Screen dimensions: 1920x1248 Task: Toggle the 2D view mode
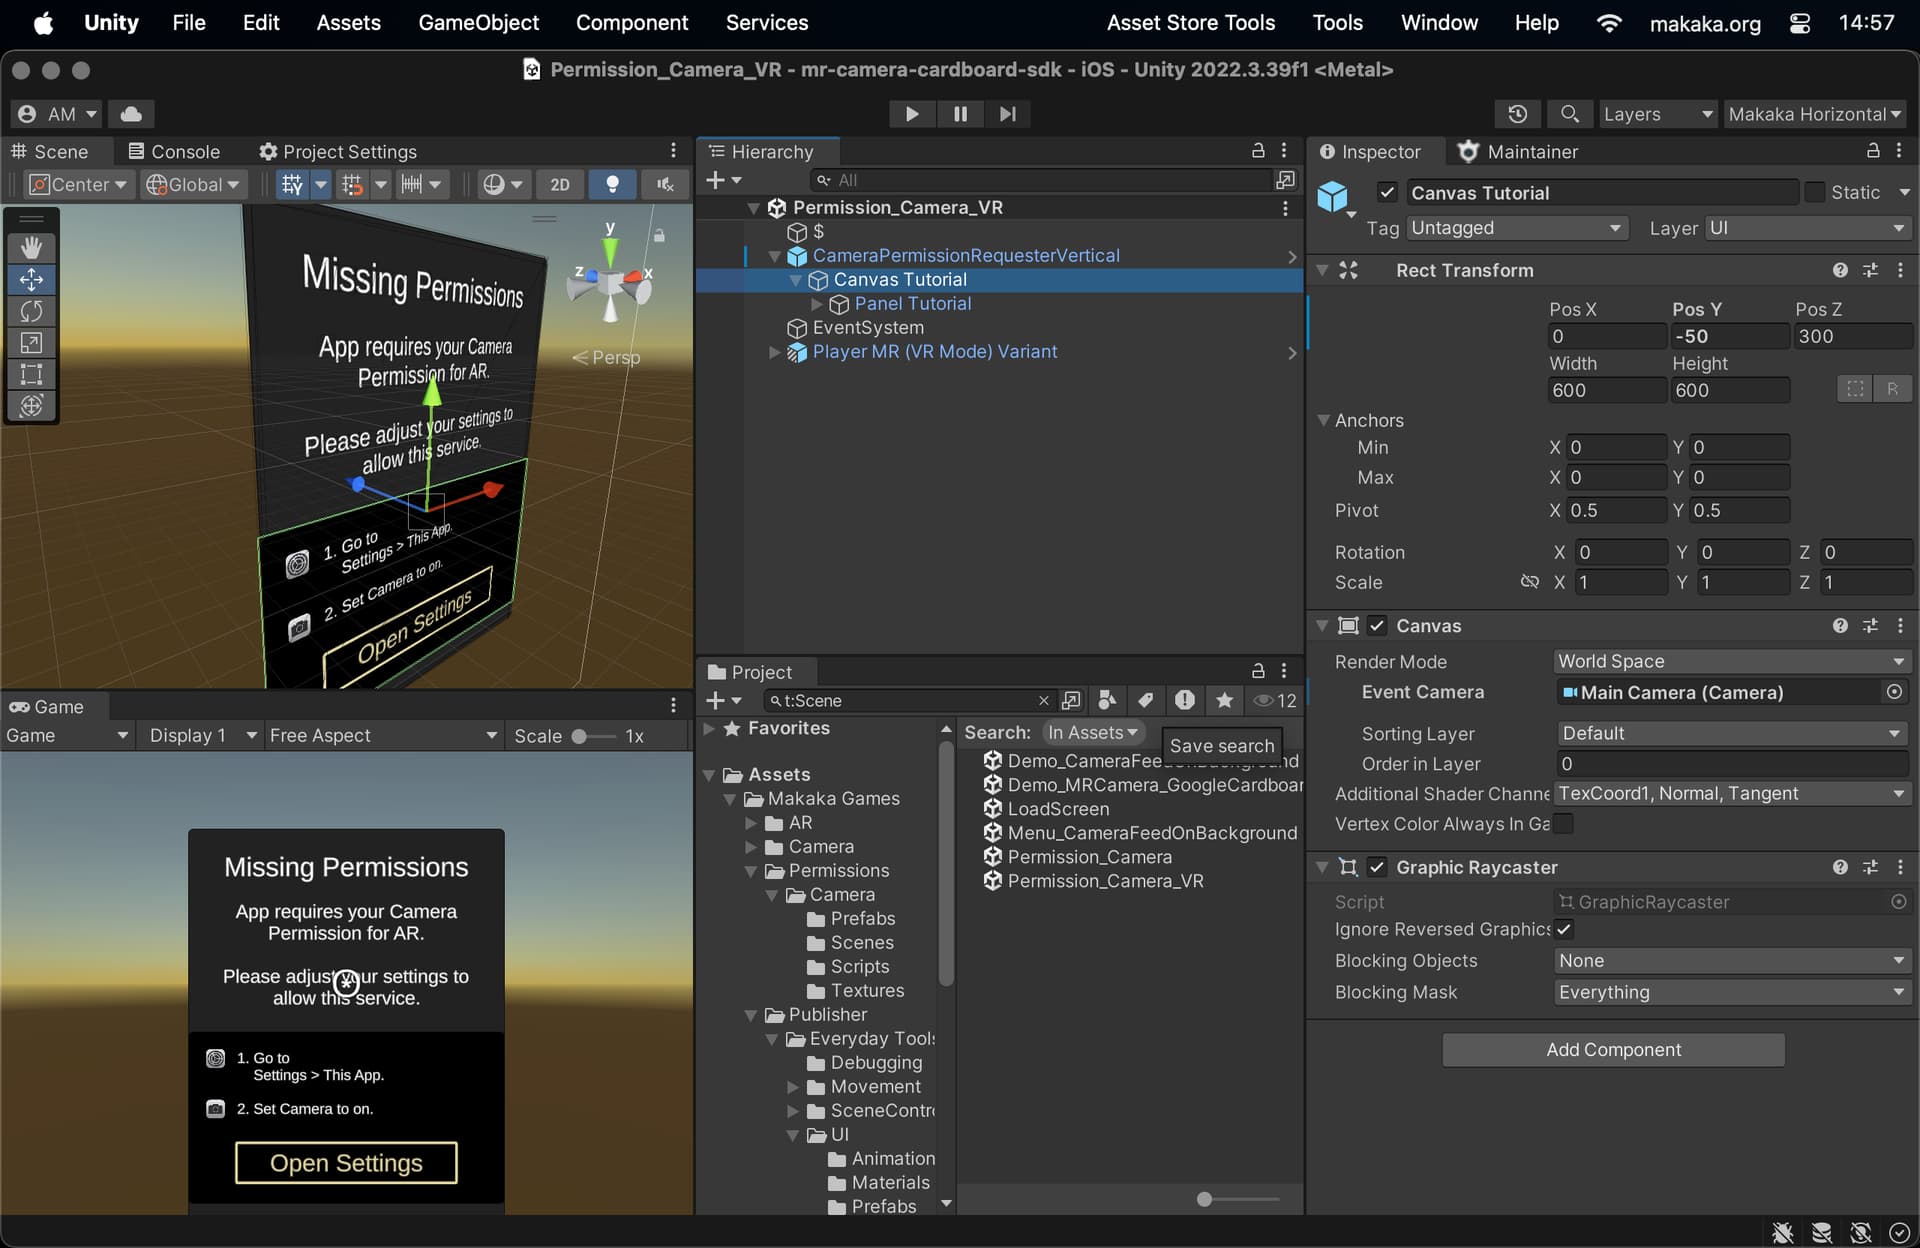point(559,184)
